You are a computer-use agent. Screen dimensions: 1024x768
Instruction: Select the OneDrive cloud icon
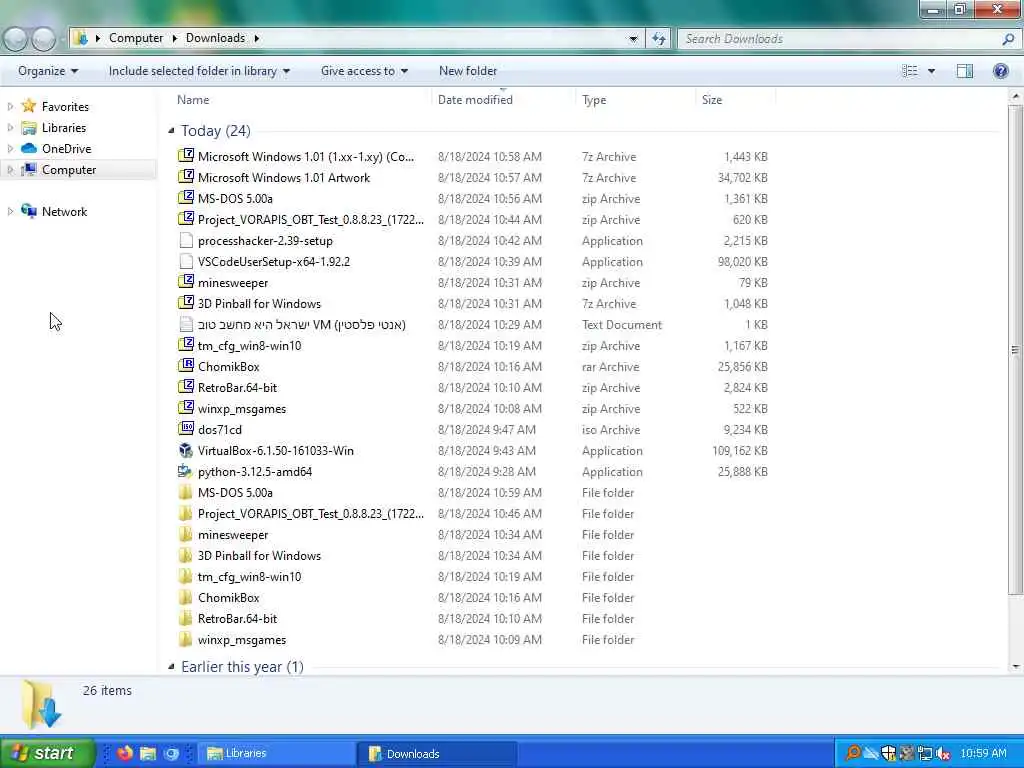[29, 148]
